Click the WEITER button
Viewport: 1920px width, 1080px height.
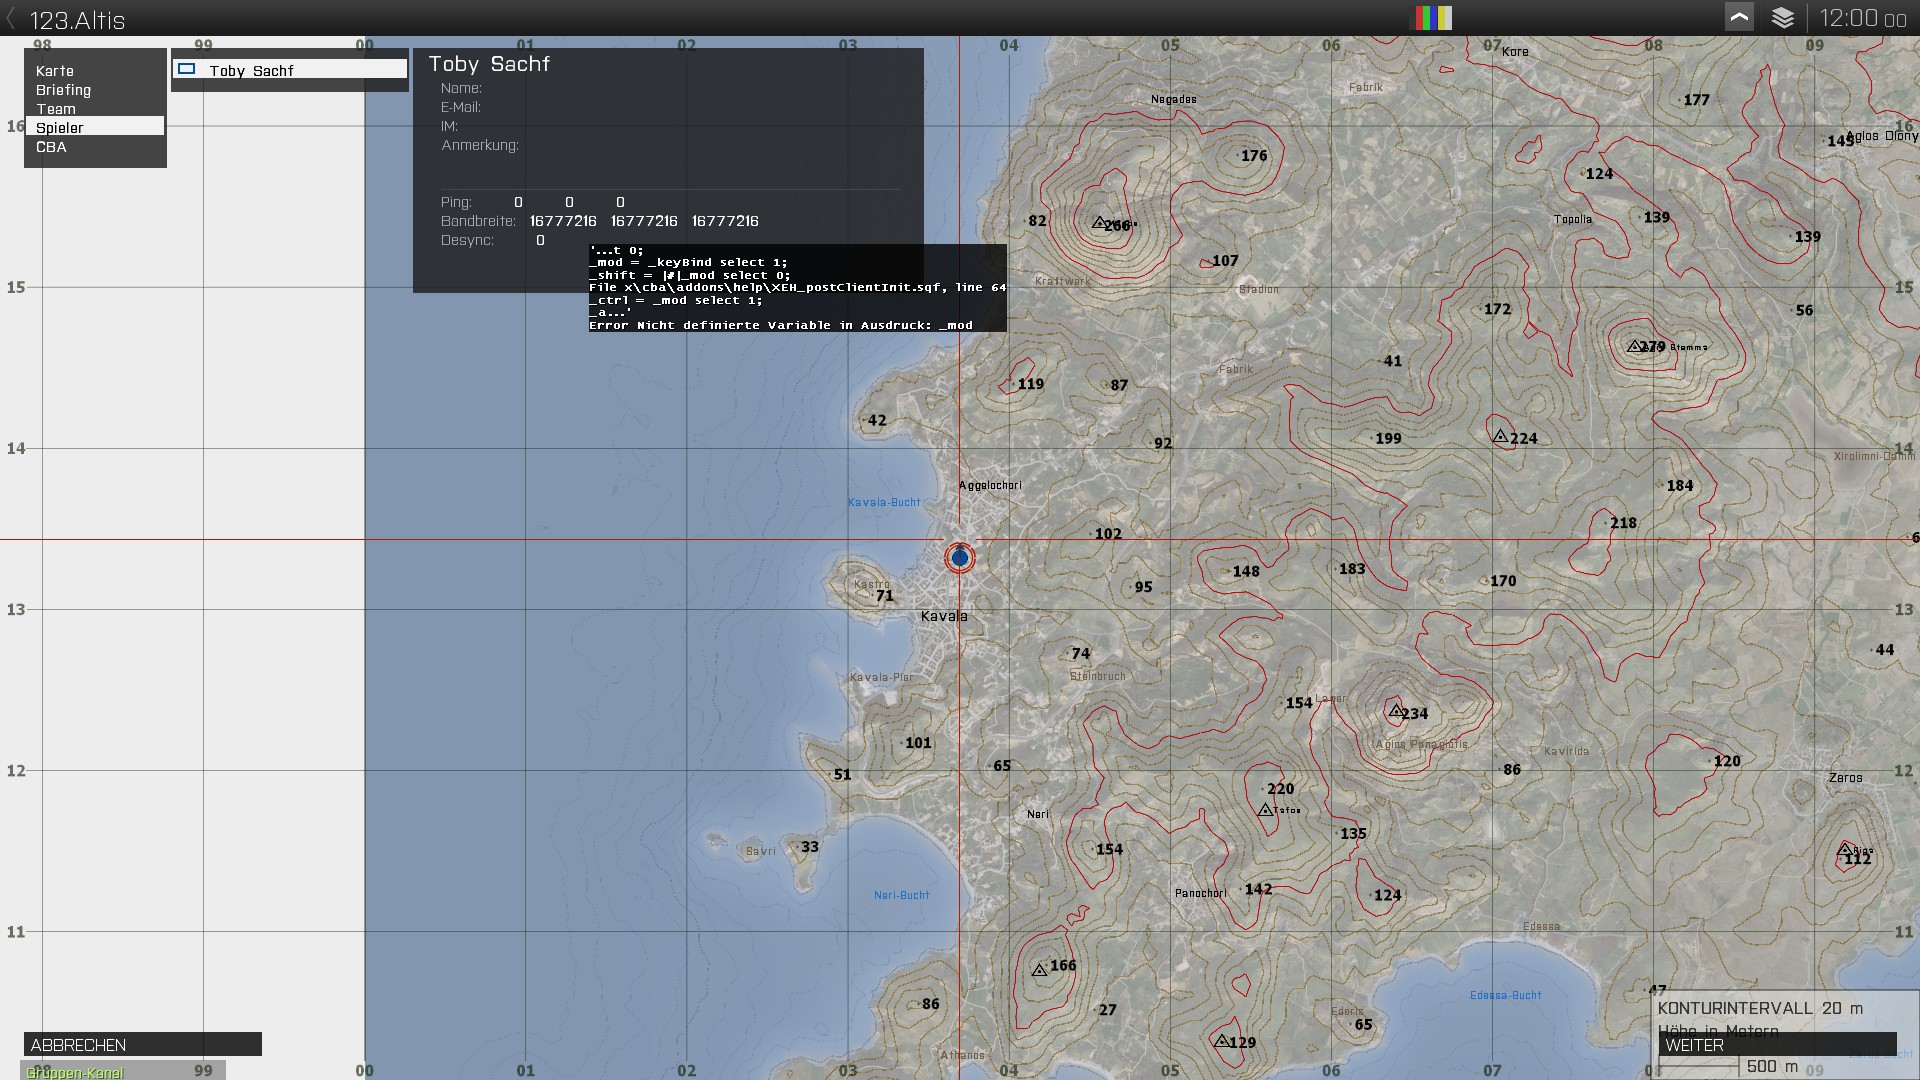tap(1777, 1044)
